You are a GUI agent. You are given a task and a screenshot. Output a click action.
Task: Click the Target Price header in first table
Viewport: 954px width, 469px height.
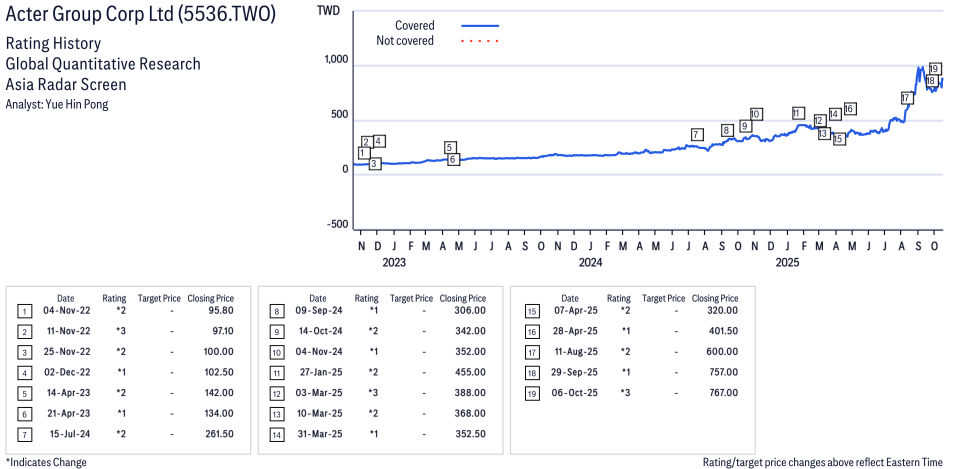[x=159, y=298]
